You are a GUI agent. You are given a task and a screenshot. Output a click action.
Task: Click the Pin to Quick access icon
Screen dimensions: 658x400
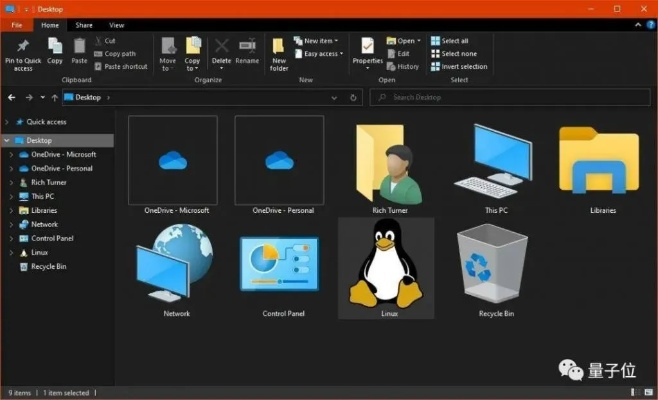pos(22,47)
